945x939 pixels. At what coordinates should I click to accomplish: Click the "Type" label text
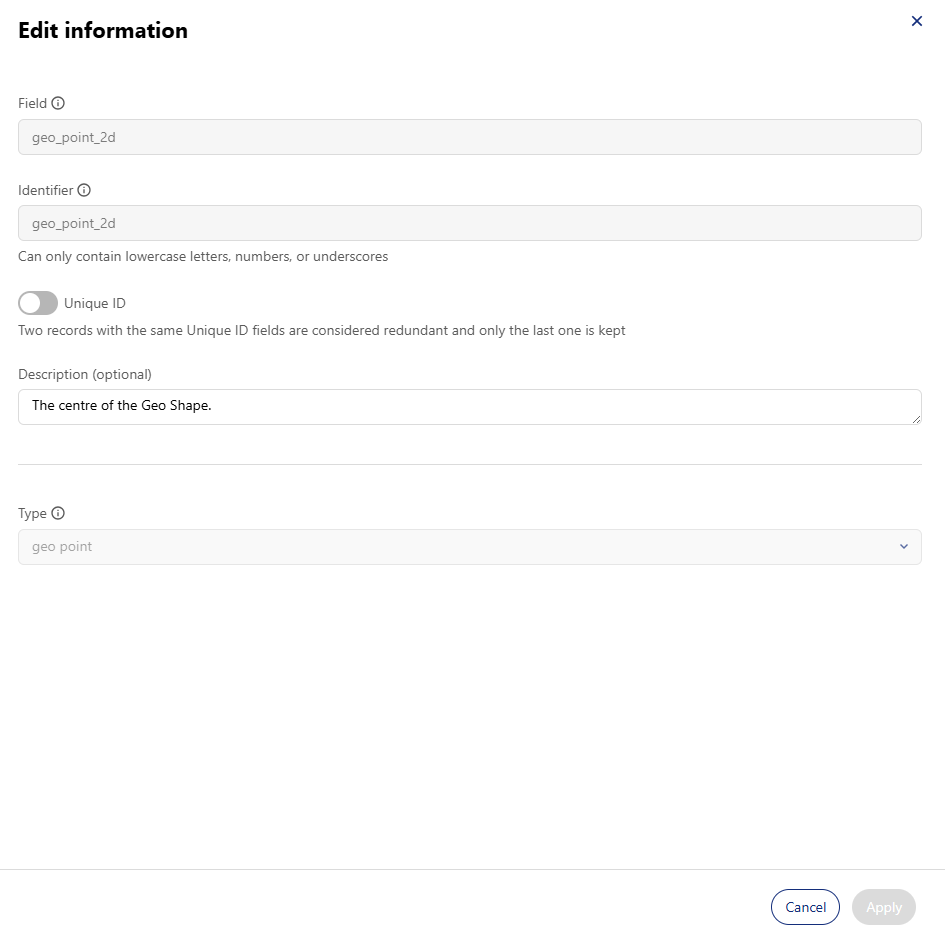coord(33,513)
